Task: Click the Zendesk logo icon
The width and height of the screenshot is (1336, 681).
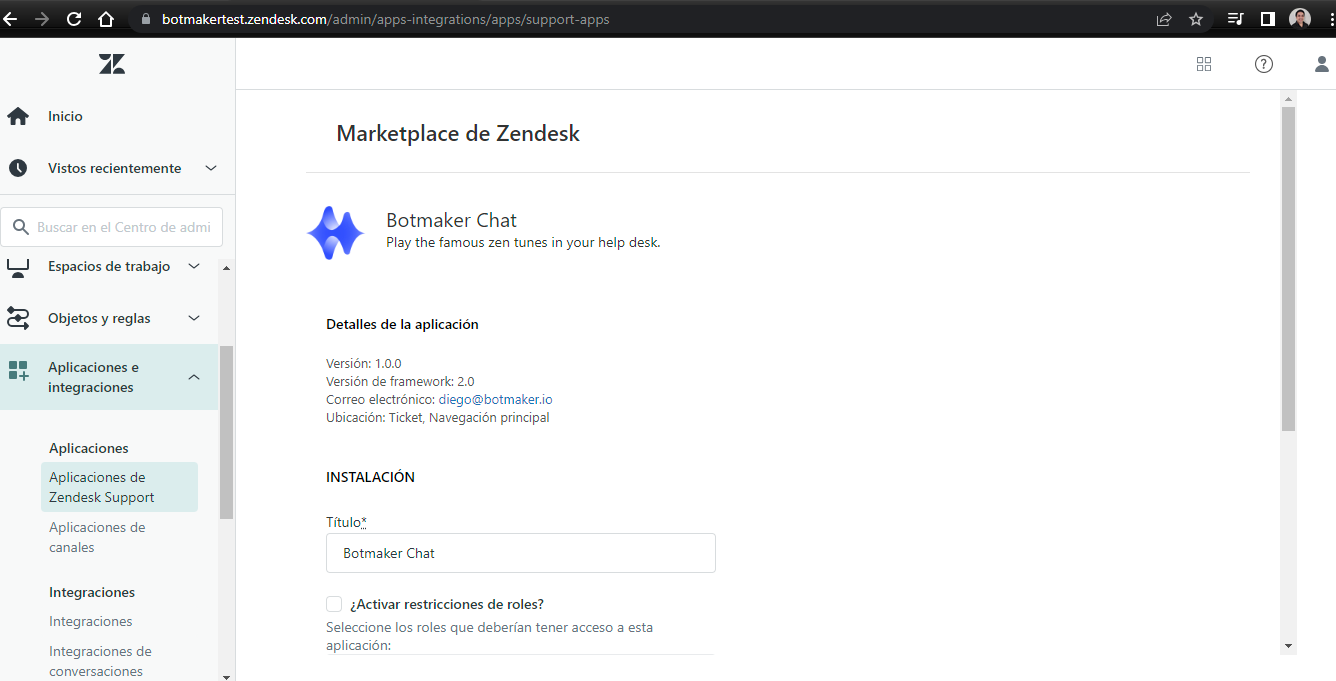Action: [x=112, y=64]
